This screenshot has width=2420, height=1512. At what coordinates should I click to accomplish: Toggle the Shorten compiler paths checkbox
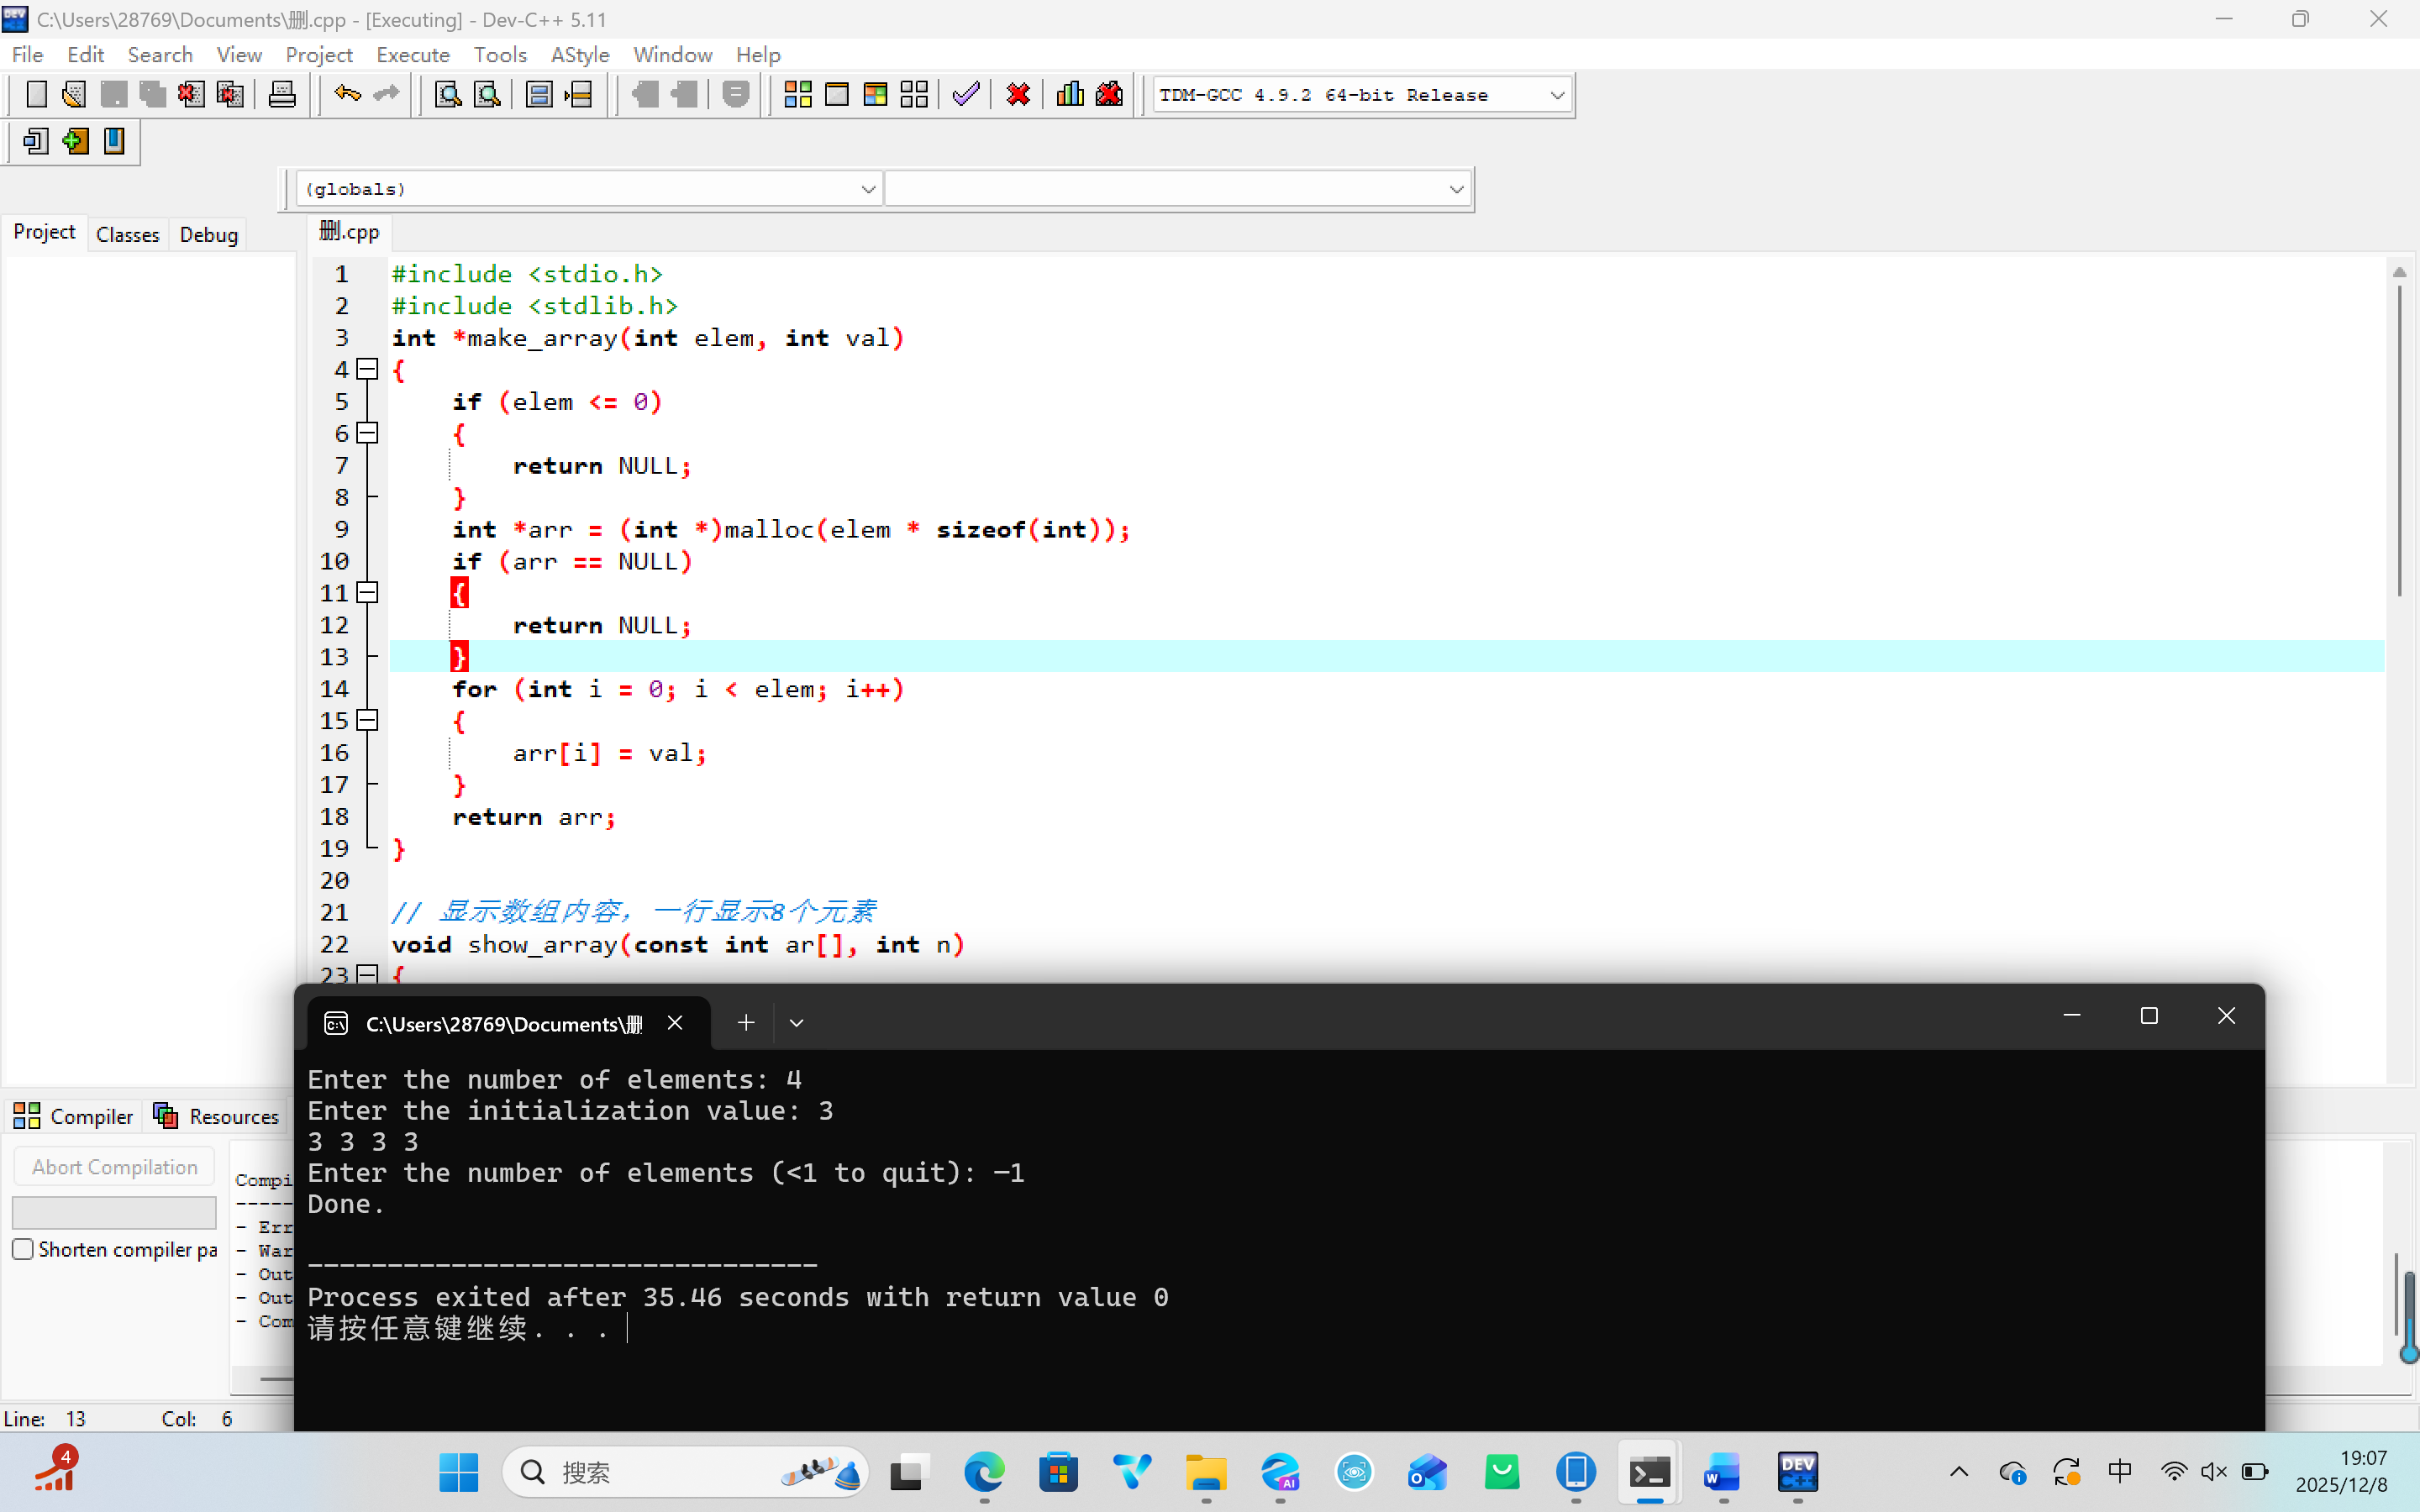[x=23, y=1249]
